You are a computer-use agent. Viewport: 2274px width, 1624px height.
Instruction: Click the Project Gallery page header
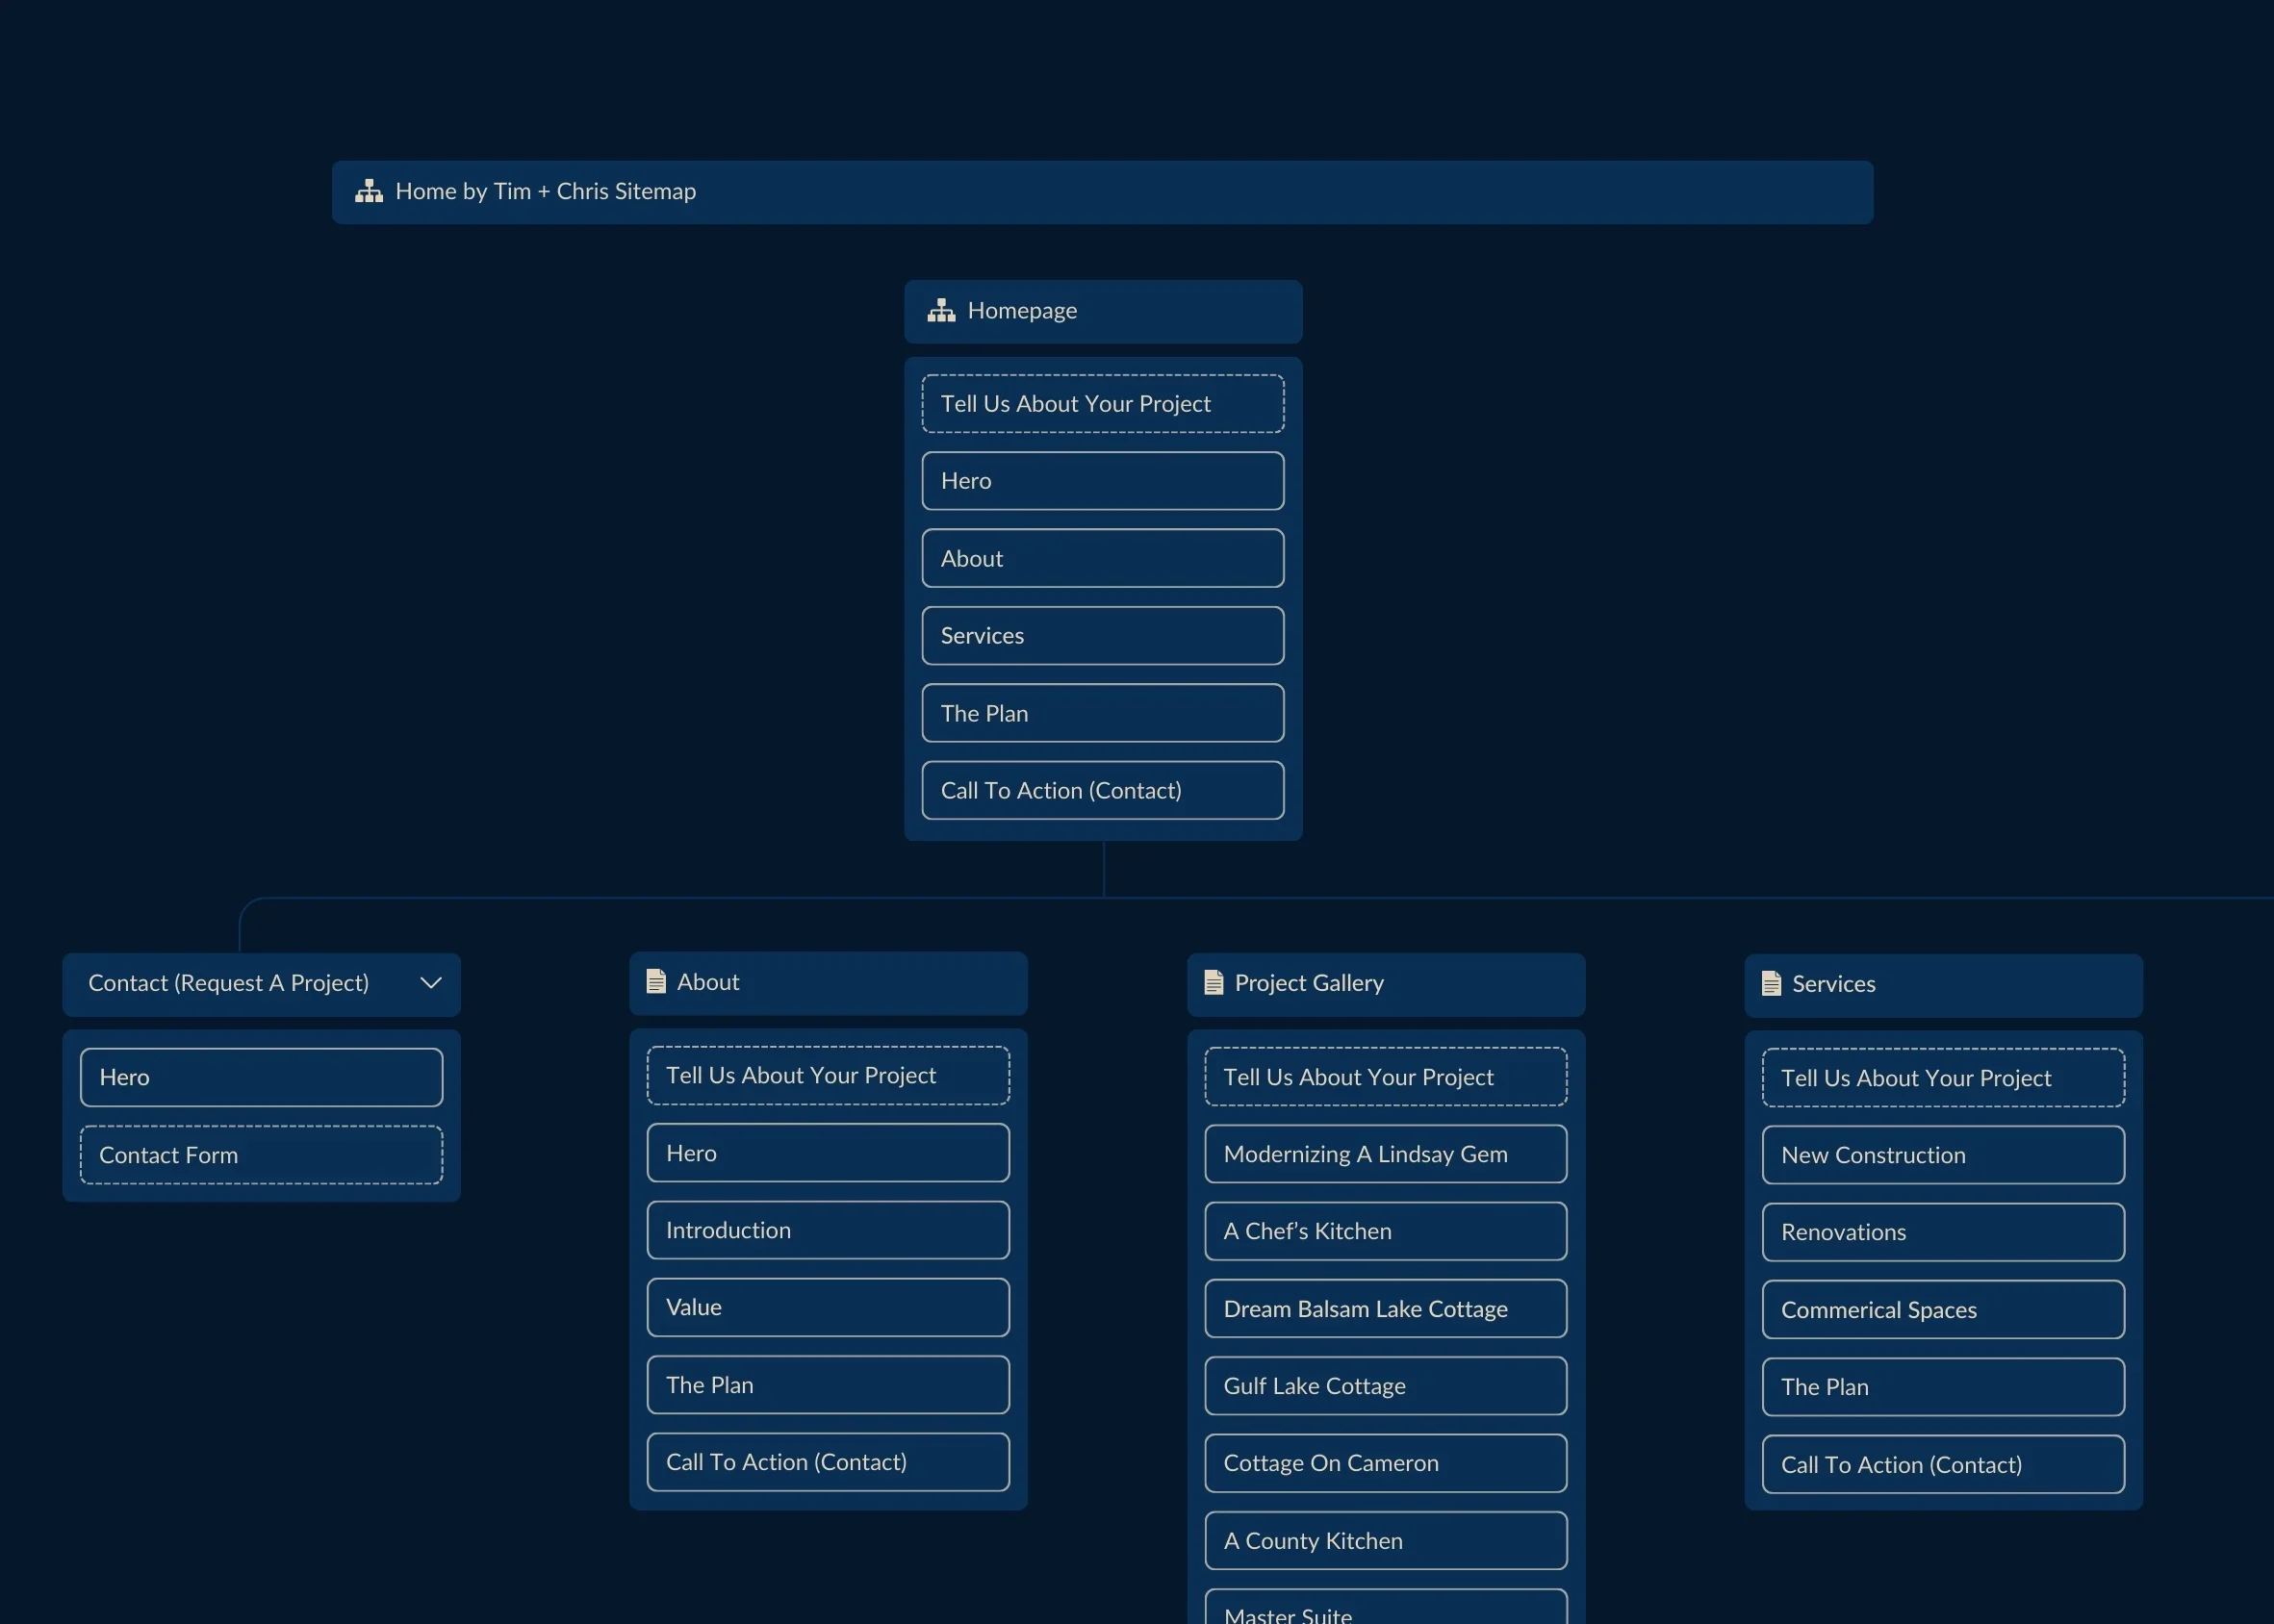[x=1385, y=983]
